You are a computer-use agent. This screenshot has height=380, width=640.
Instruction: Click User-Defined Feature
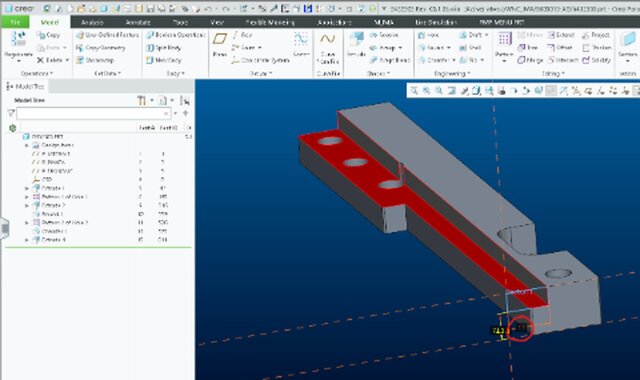[x=107, y=35]
